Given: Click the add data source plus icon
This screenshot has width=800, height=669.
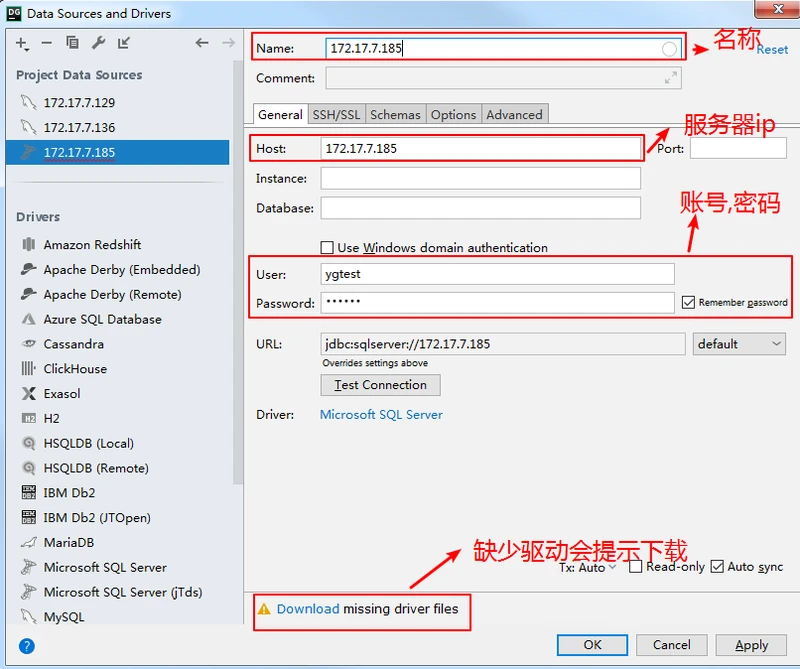Looking at the screenshot, I should [22, 43].
